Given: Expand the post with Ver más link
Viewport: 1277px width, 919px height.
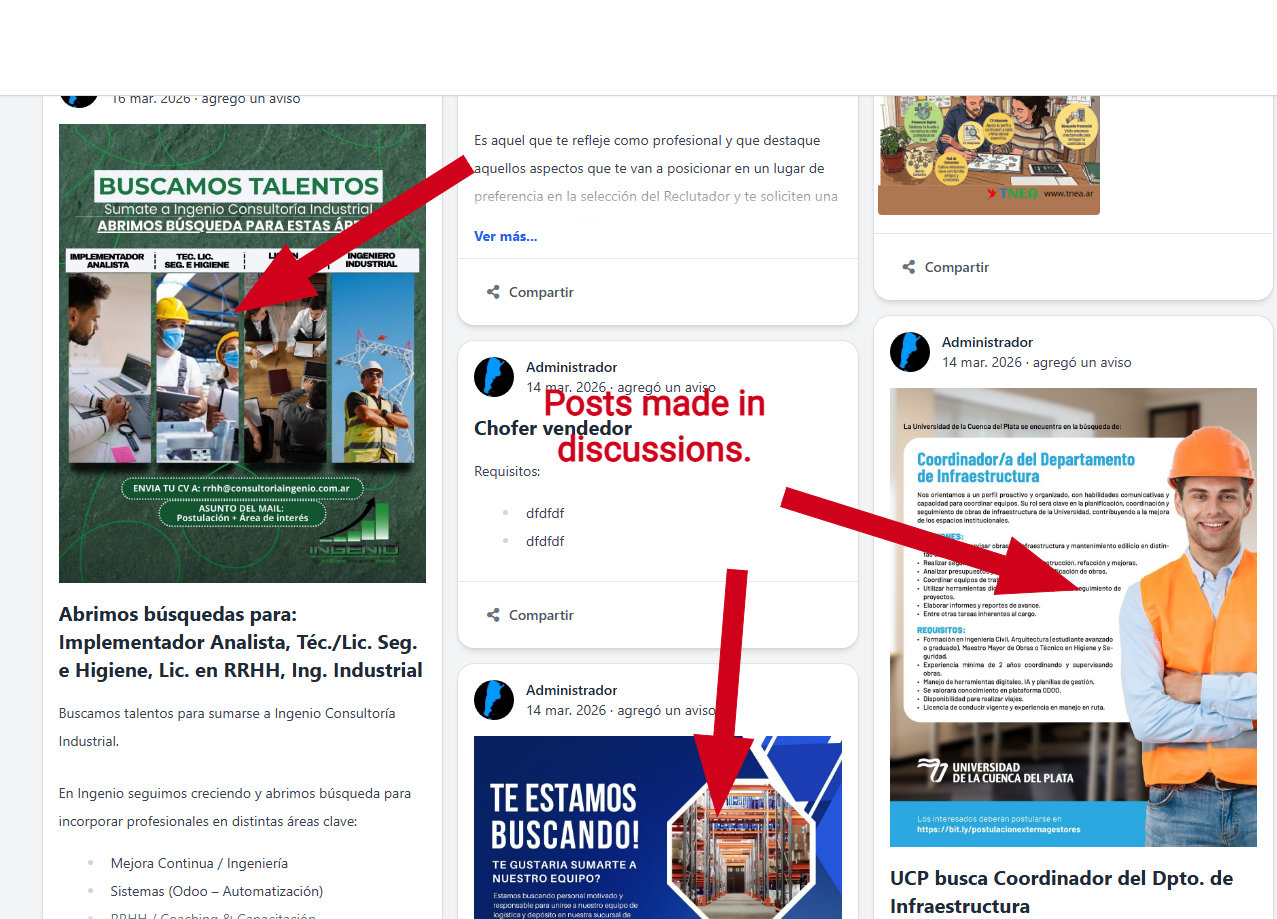Looking at the screenshot, I should coord(505,236).
